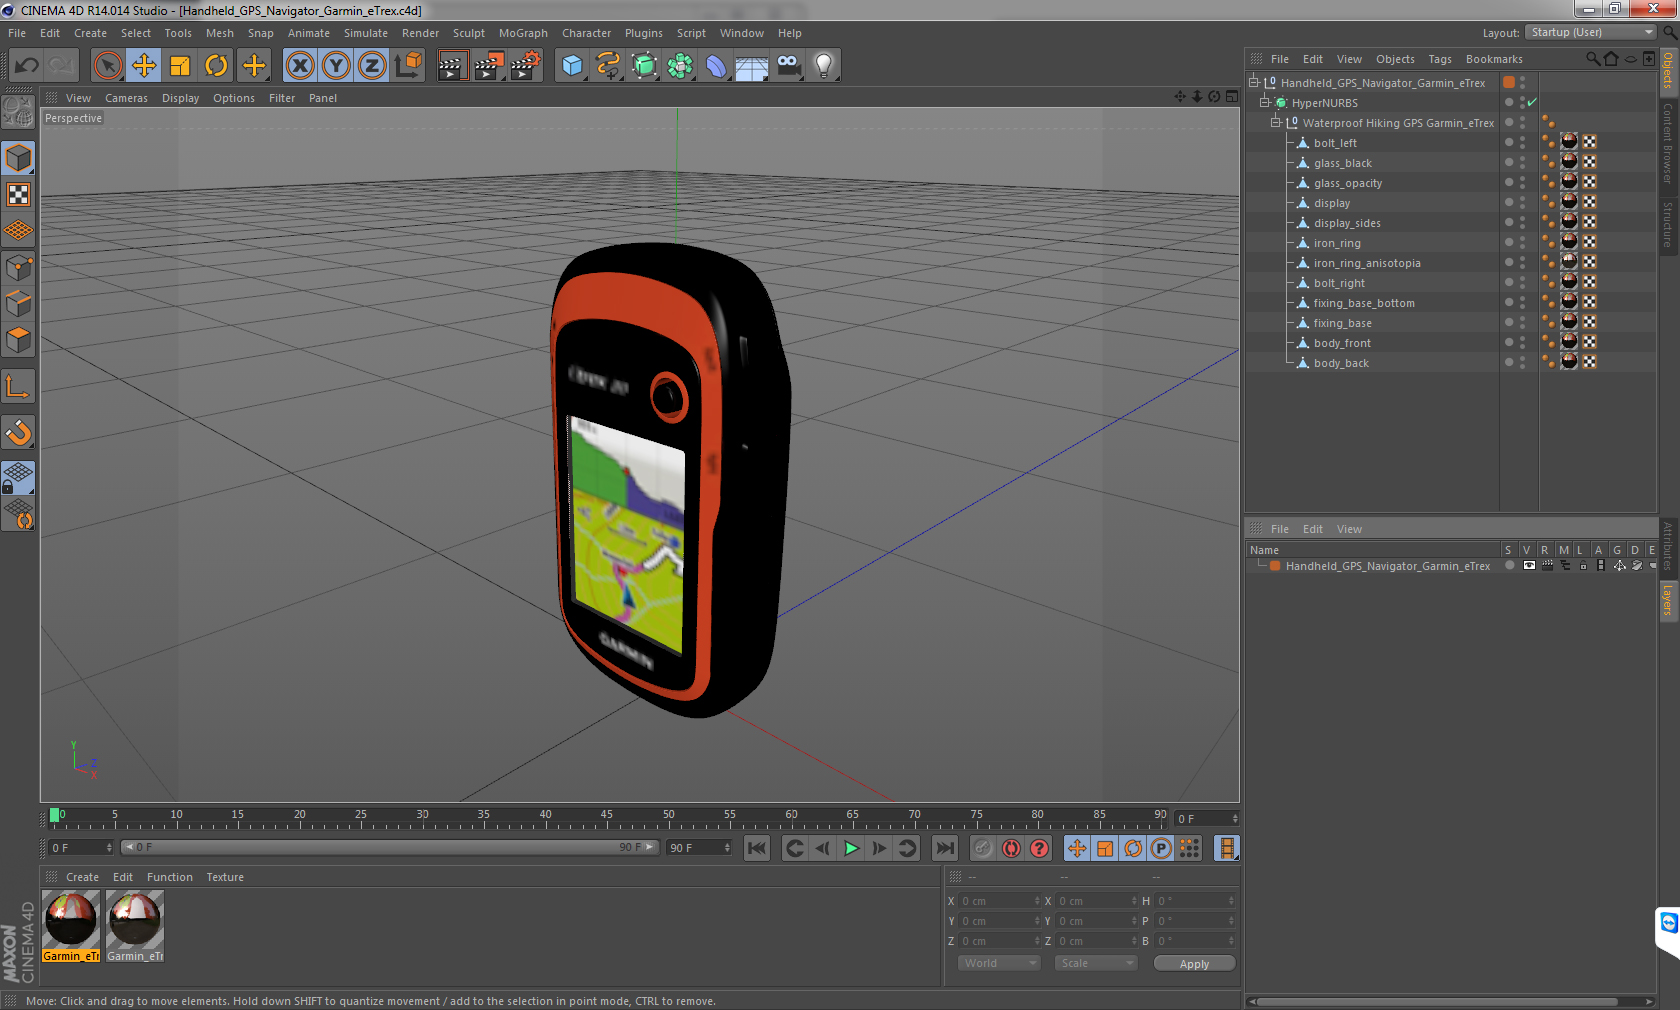Add a camera object

[x=788, y=66]
